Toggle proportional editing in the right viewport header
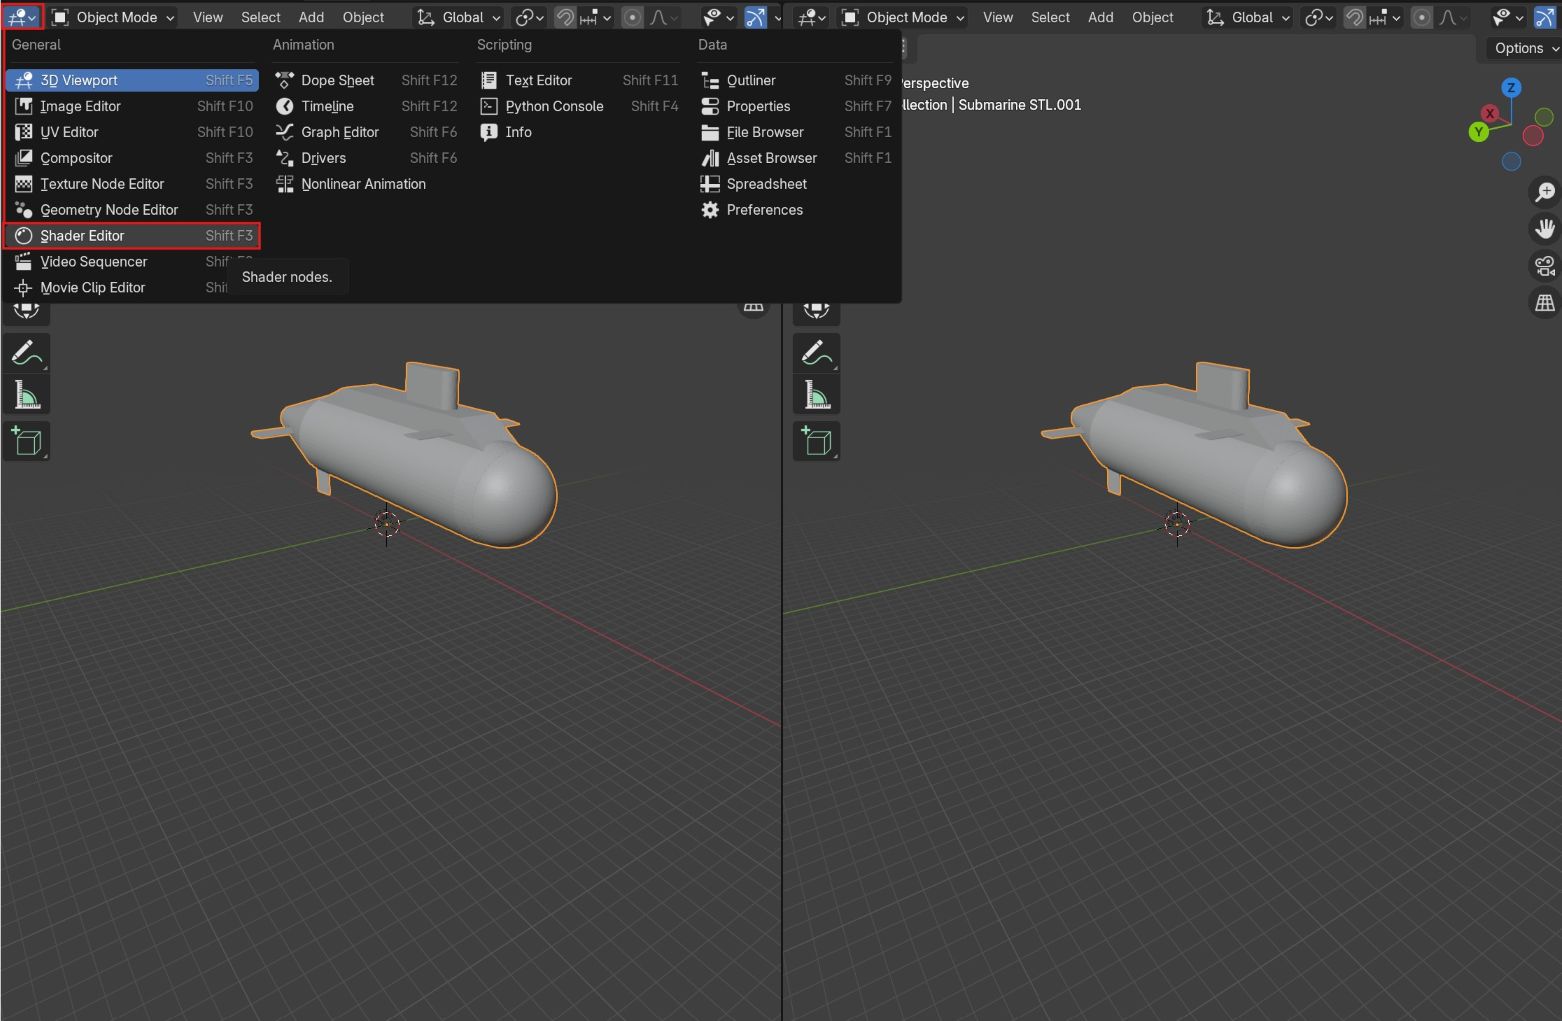Viewport: 1562px width, 1021px height. (1421, 17)
